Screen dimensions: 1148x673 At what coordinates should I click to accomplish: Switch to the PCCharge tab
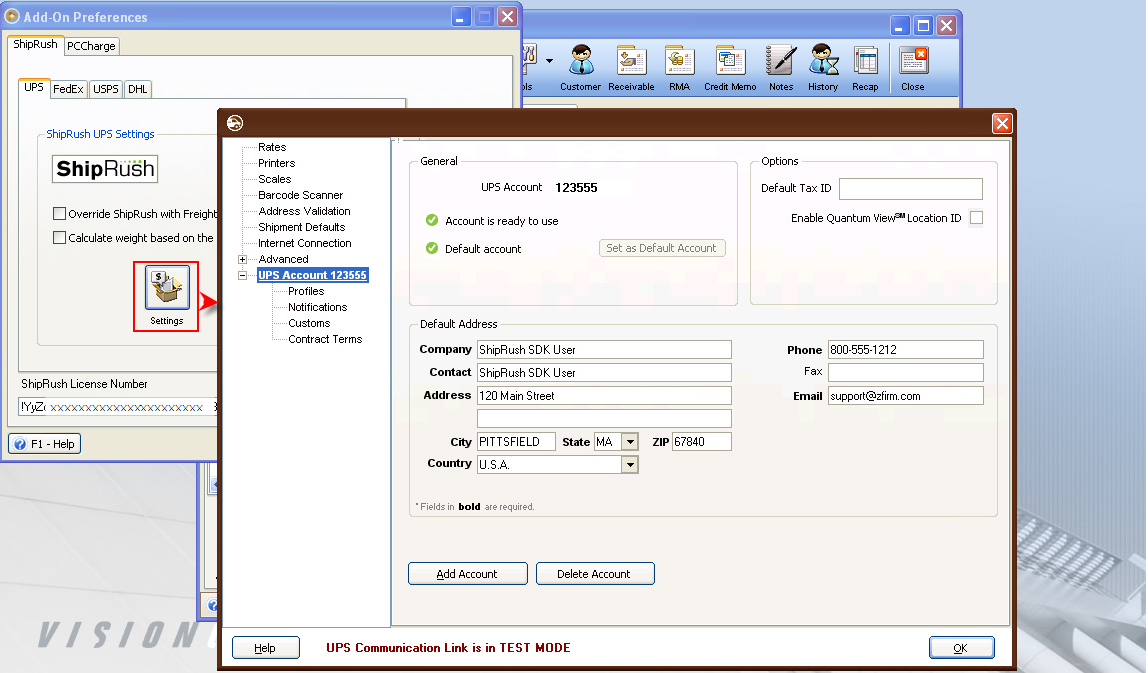coord(92,46)
